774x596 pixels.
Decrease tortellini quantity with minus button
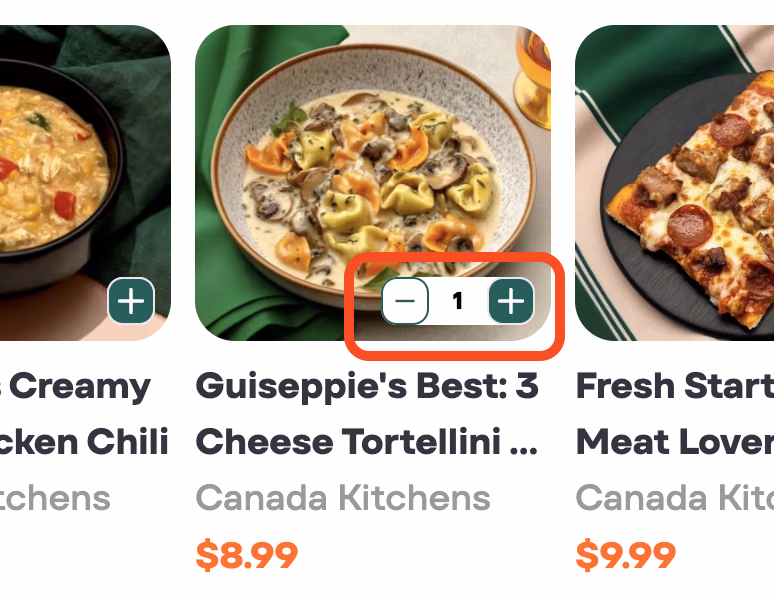click(x=405, y=301)
